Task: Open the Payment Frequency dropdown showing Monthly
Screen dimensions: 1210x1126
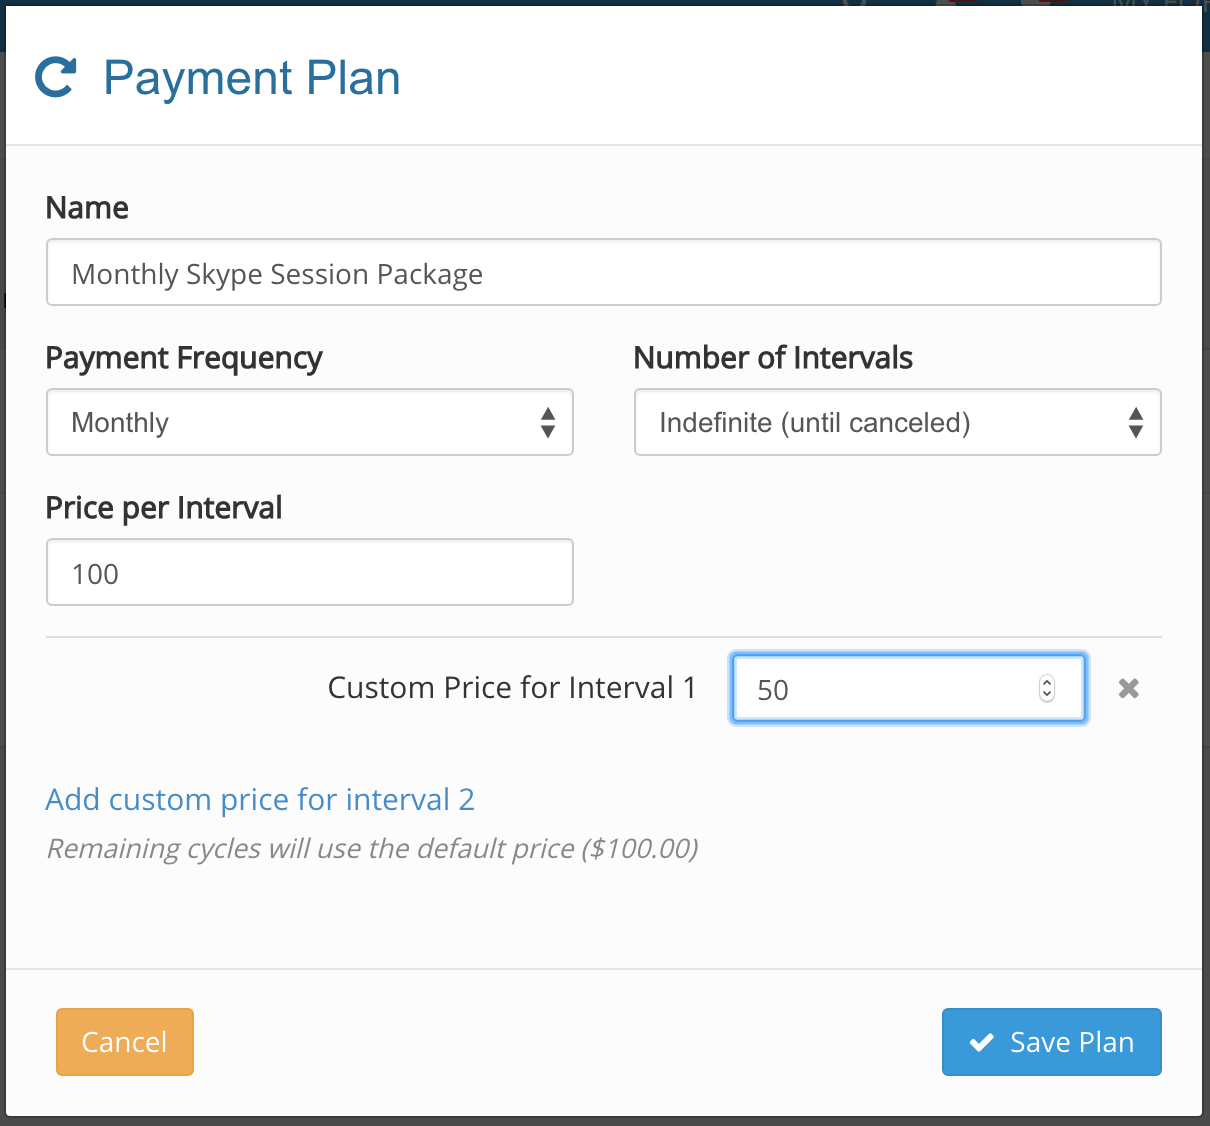Action: pos(309,422)
